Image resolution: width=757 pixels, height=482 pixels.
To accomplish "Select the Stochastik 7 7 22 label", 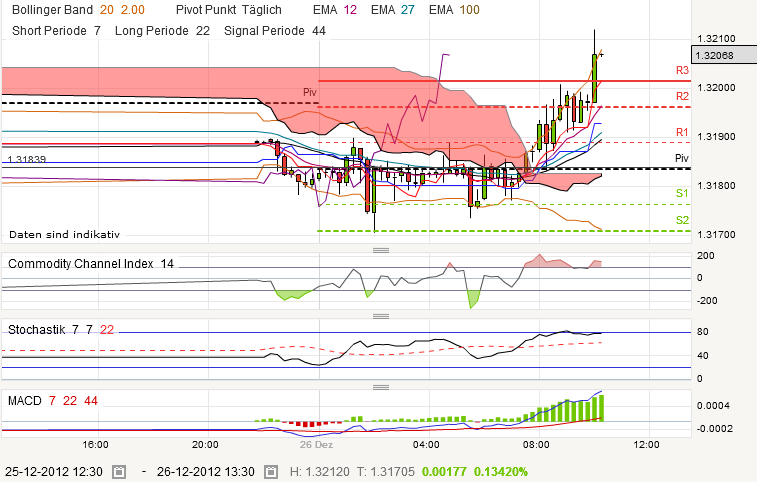I will coord(61,330).
